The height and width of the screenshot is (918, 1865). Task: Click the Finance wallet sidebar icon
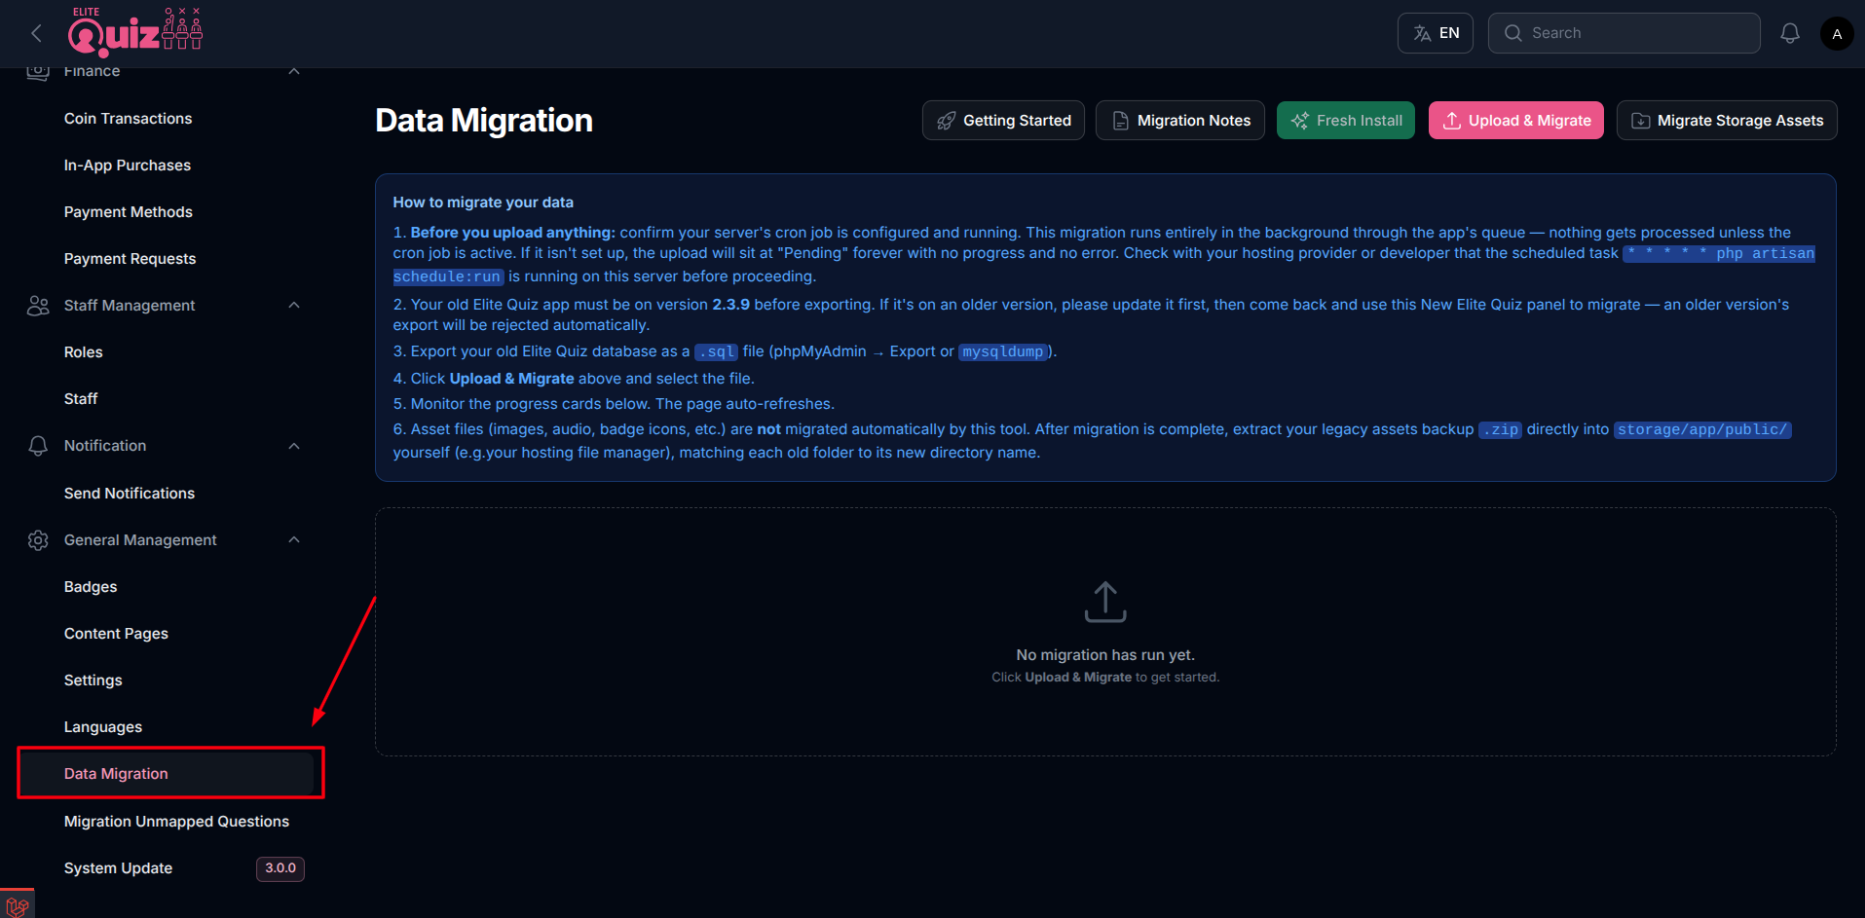coord(38,71)
